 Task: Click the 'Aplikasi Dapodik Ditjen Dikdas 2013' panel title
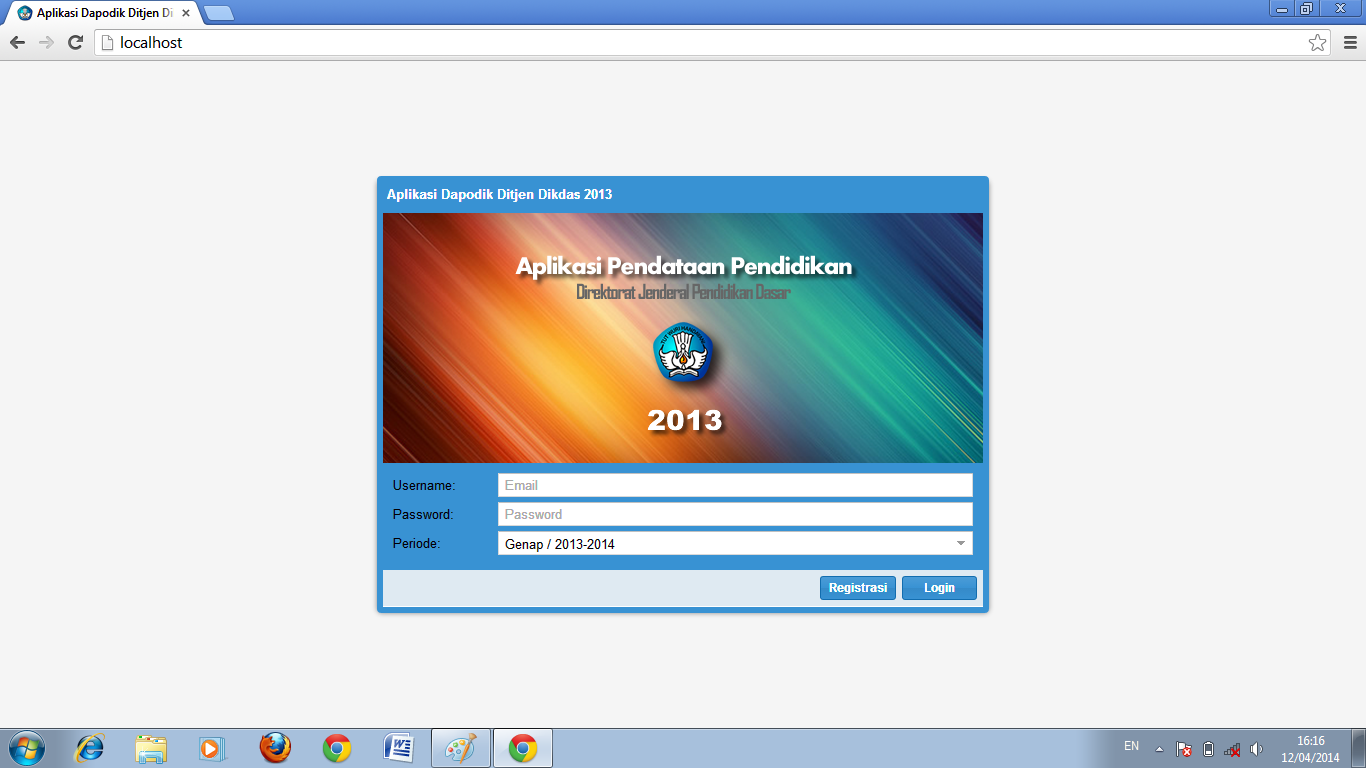(x=499, y=194)
